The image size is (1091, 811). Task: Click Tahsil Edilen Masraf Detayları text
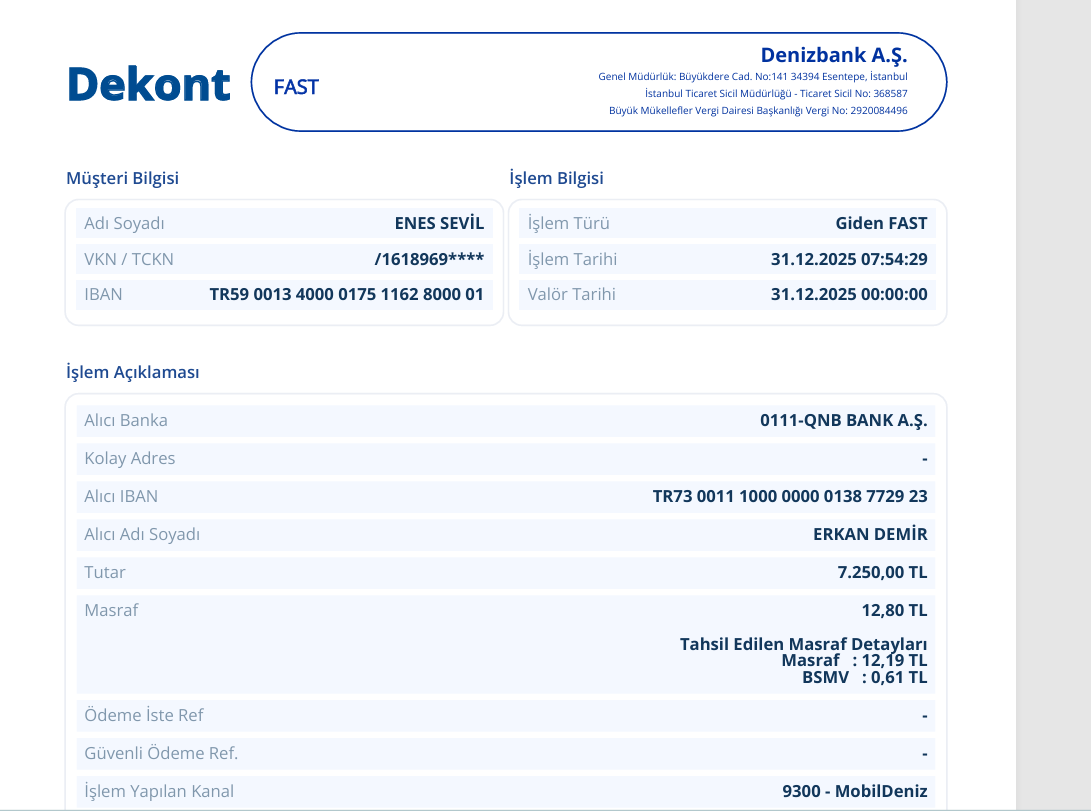point(804,644)
